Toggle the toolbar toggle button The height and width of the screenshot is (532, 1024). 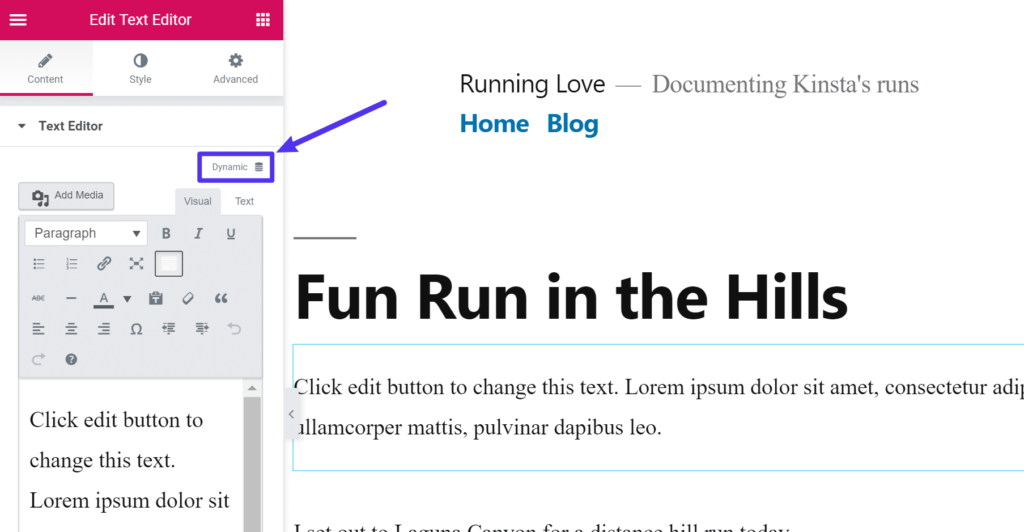click(x=169, y=264)
